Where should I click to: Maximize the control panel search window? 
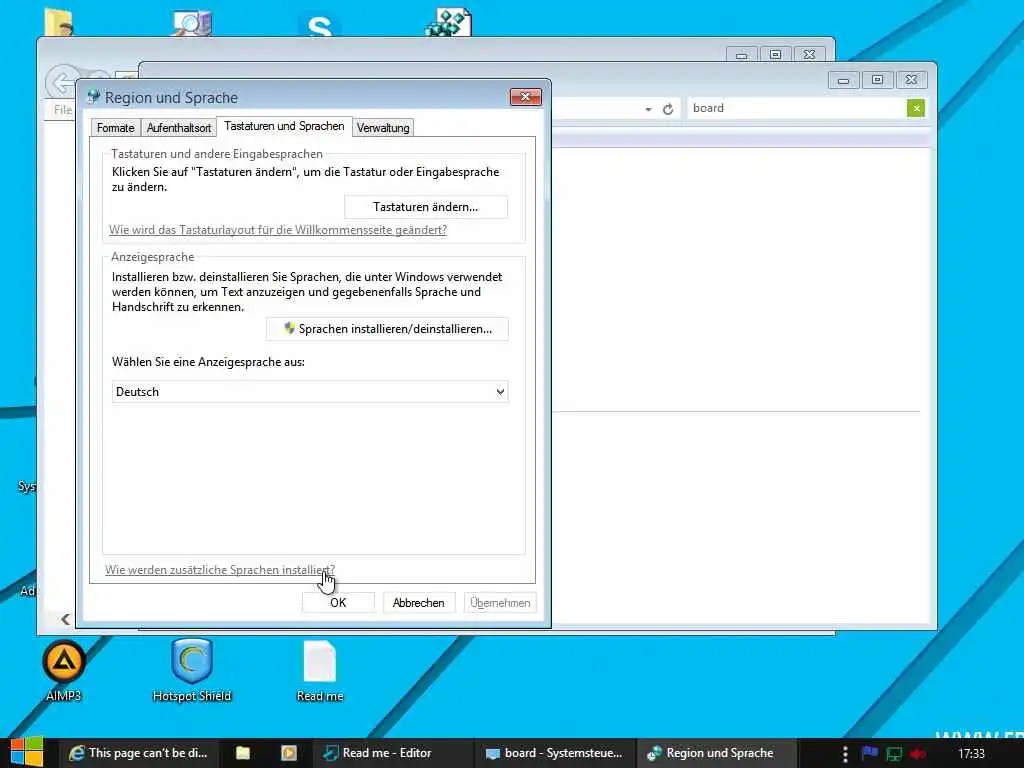877,80
